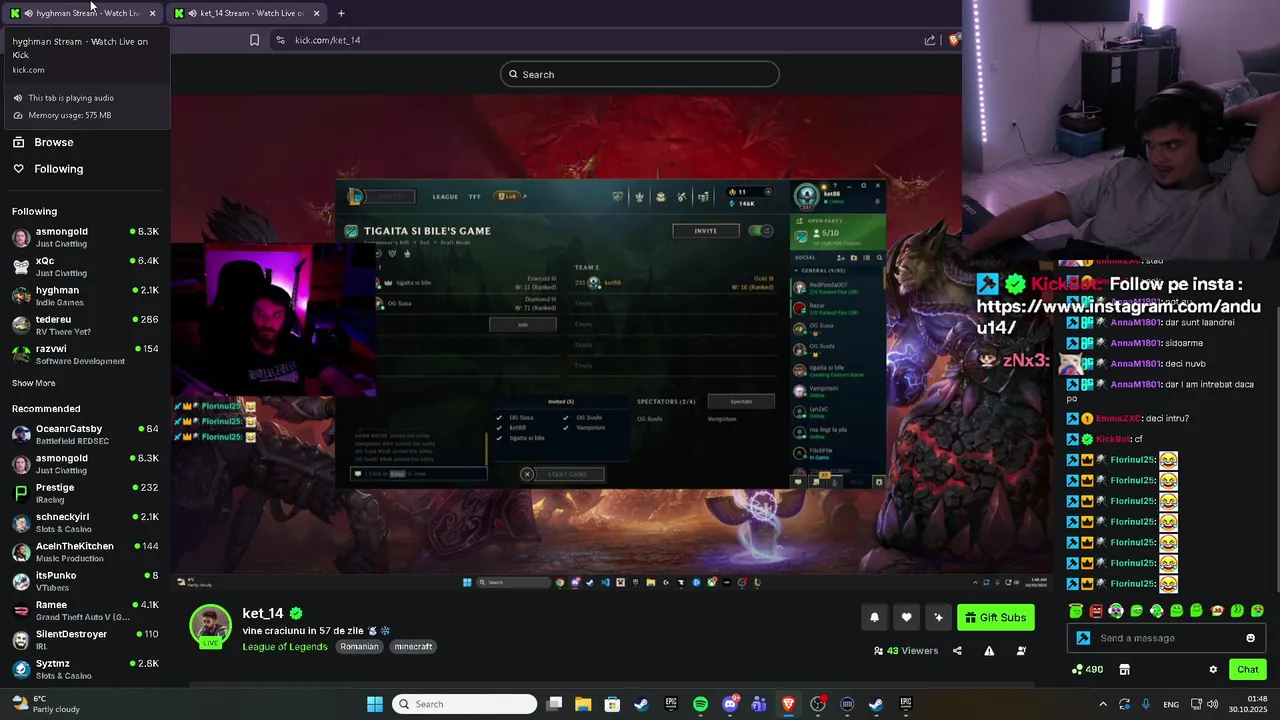1280x720 pixels.
Task: Switch to the ket_14 Stream tab
Action: (249, 13)
